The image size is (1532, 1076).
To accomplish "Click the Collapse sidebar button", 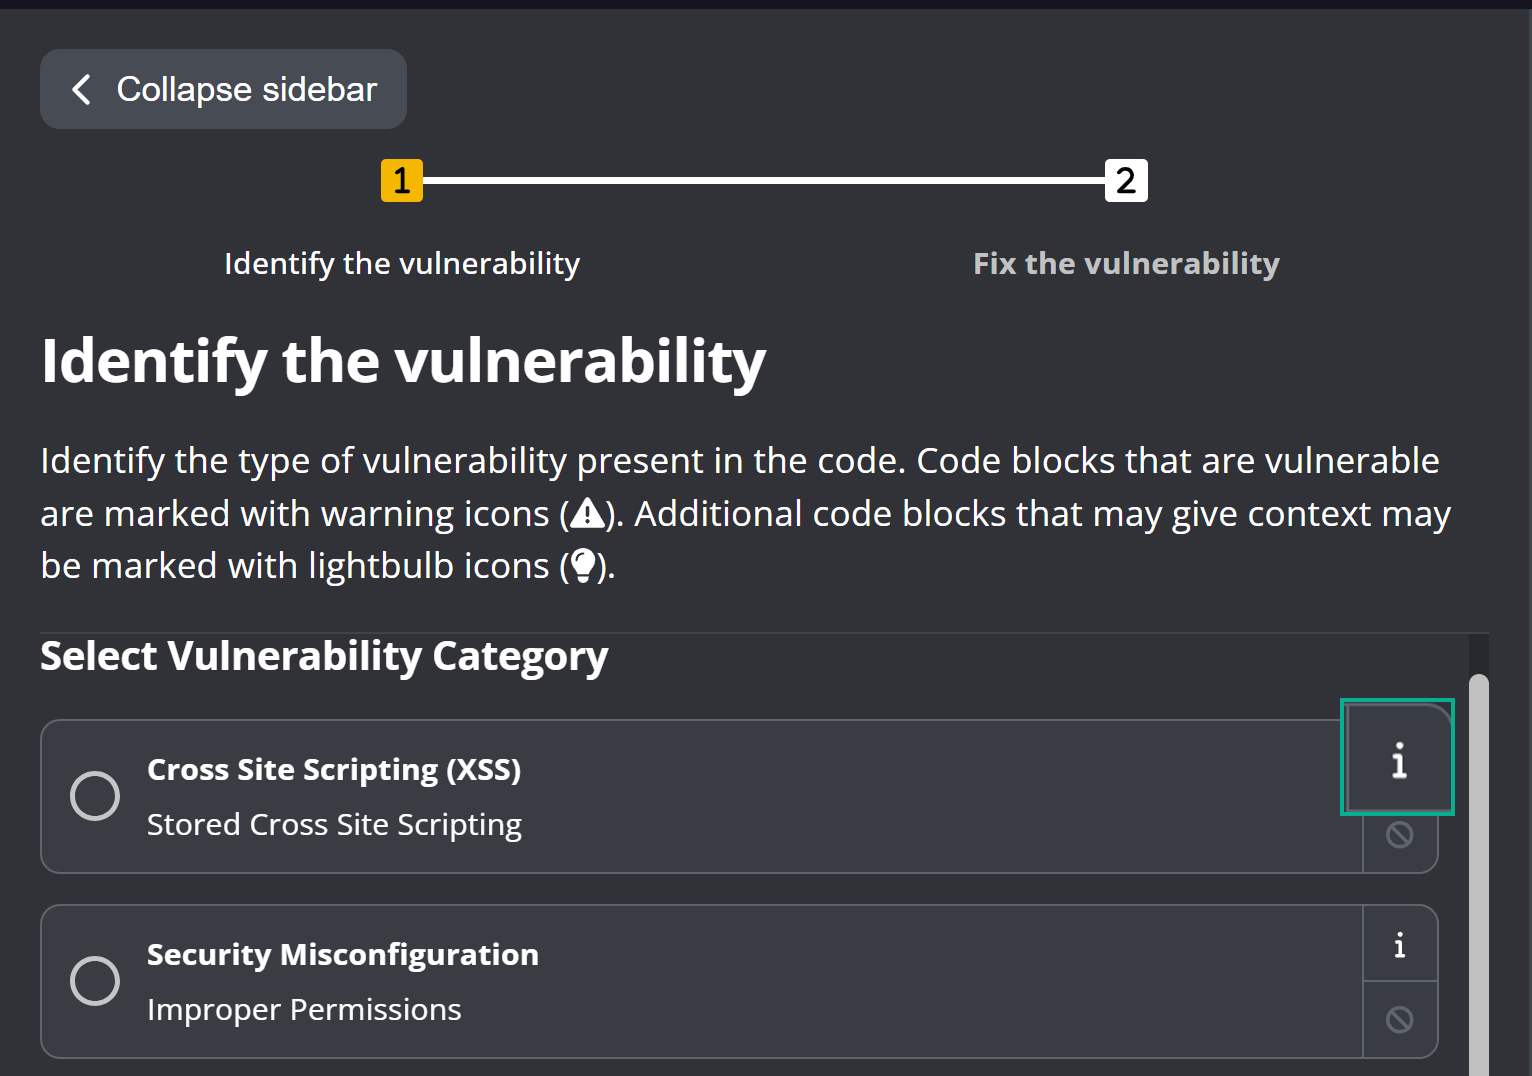I will pos(223,89).
